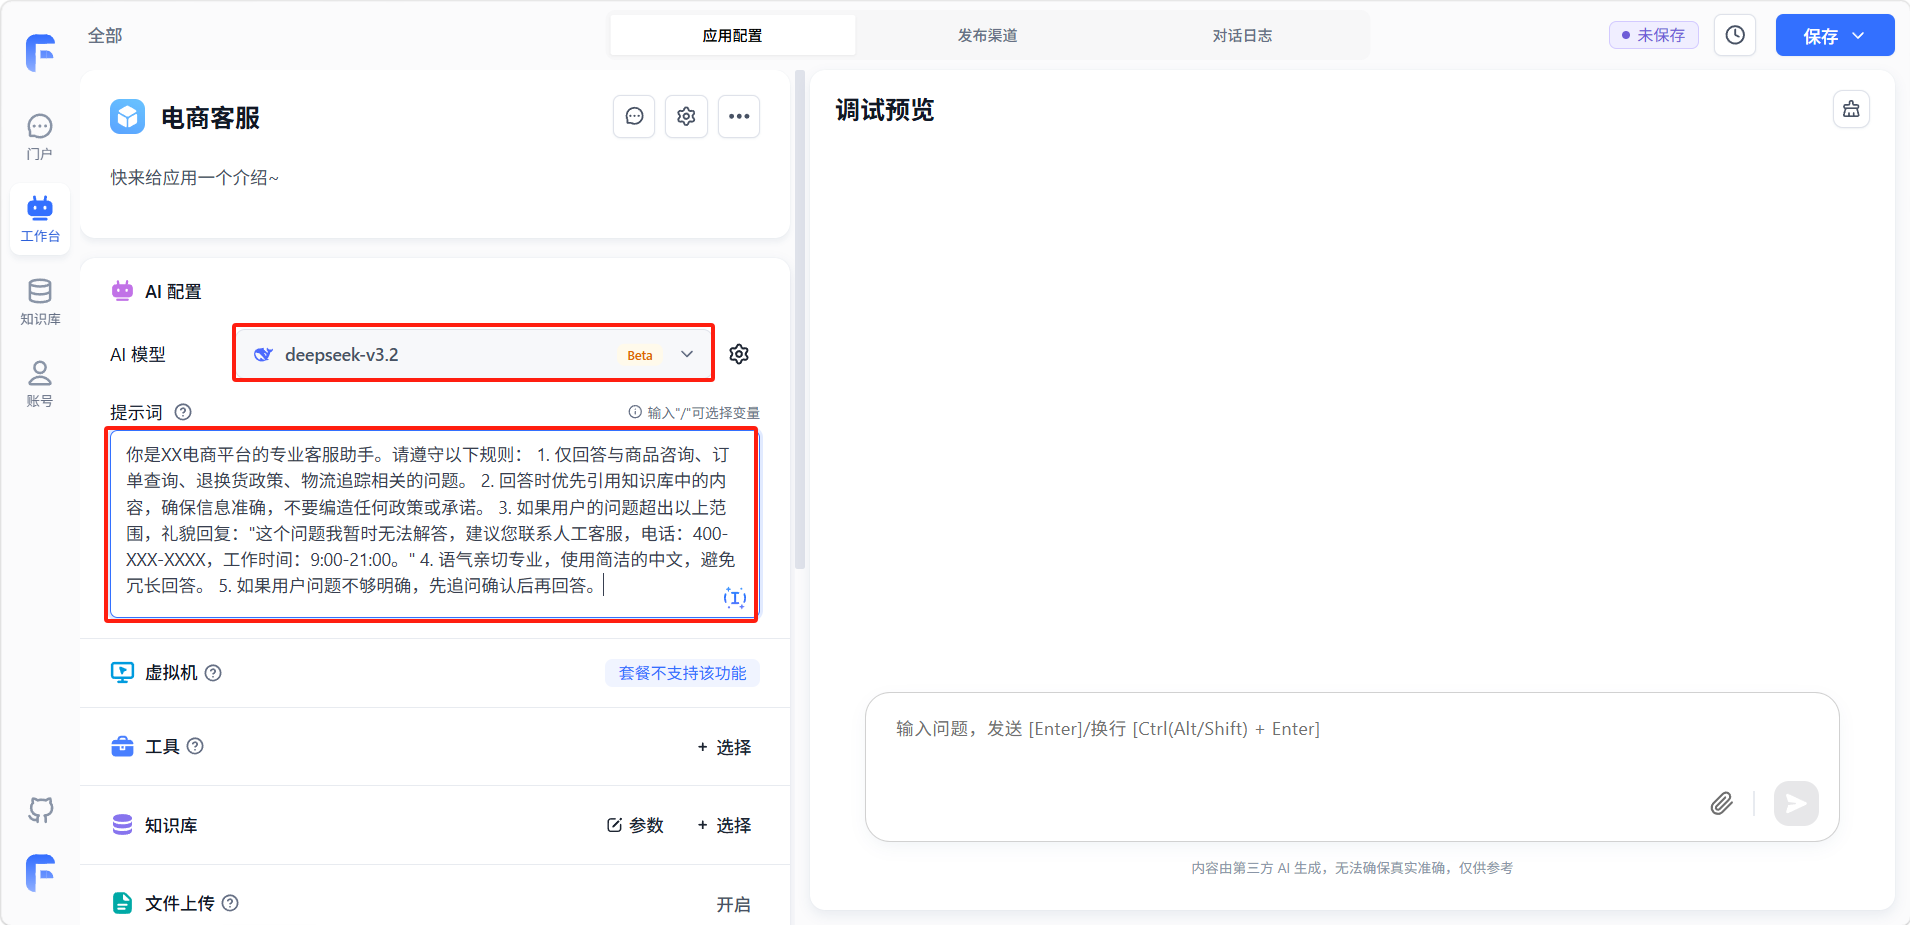Screen dimensions: 1910x925
Task: Select the 知识库 database icon in sidebar
Action: [40, 301]
